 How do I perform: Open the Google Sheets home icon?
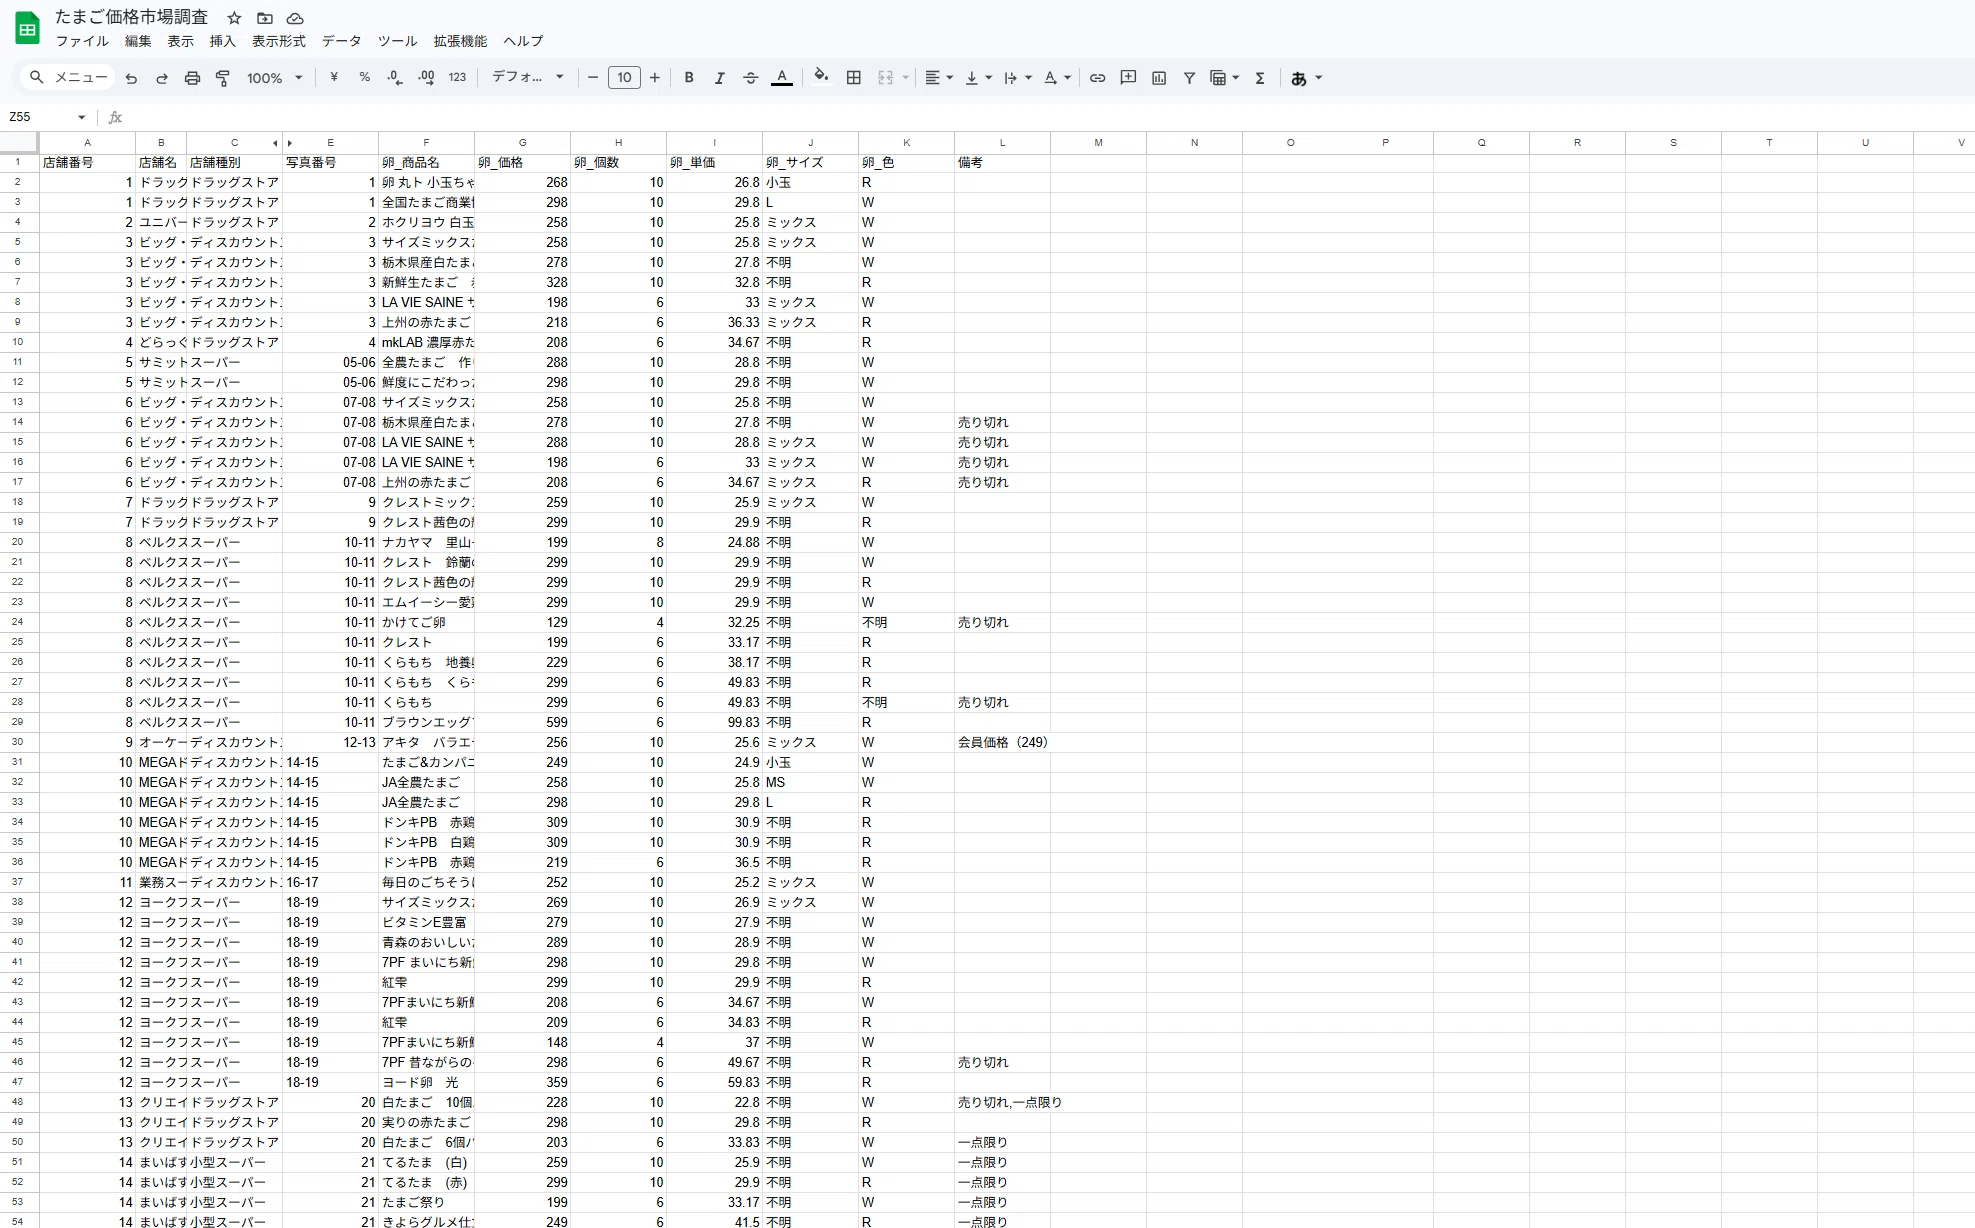point(27,28)
